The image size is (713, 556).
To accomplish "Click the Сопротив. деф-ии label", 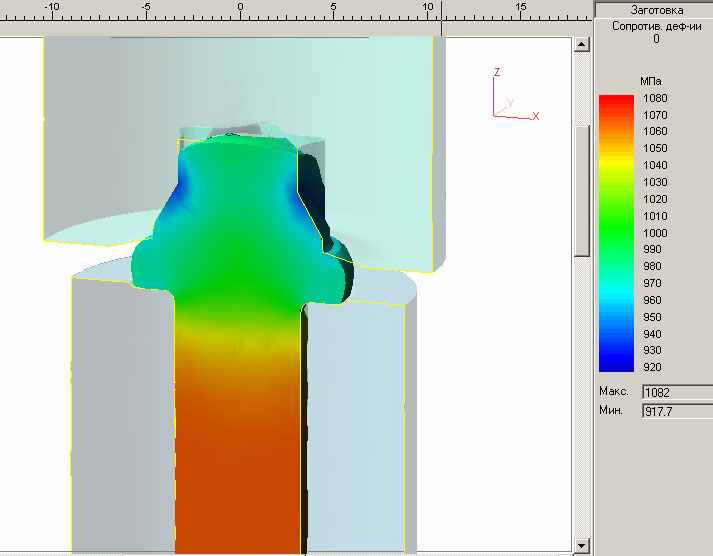I will click(656, 26).
